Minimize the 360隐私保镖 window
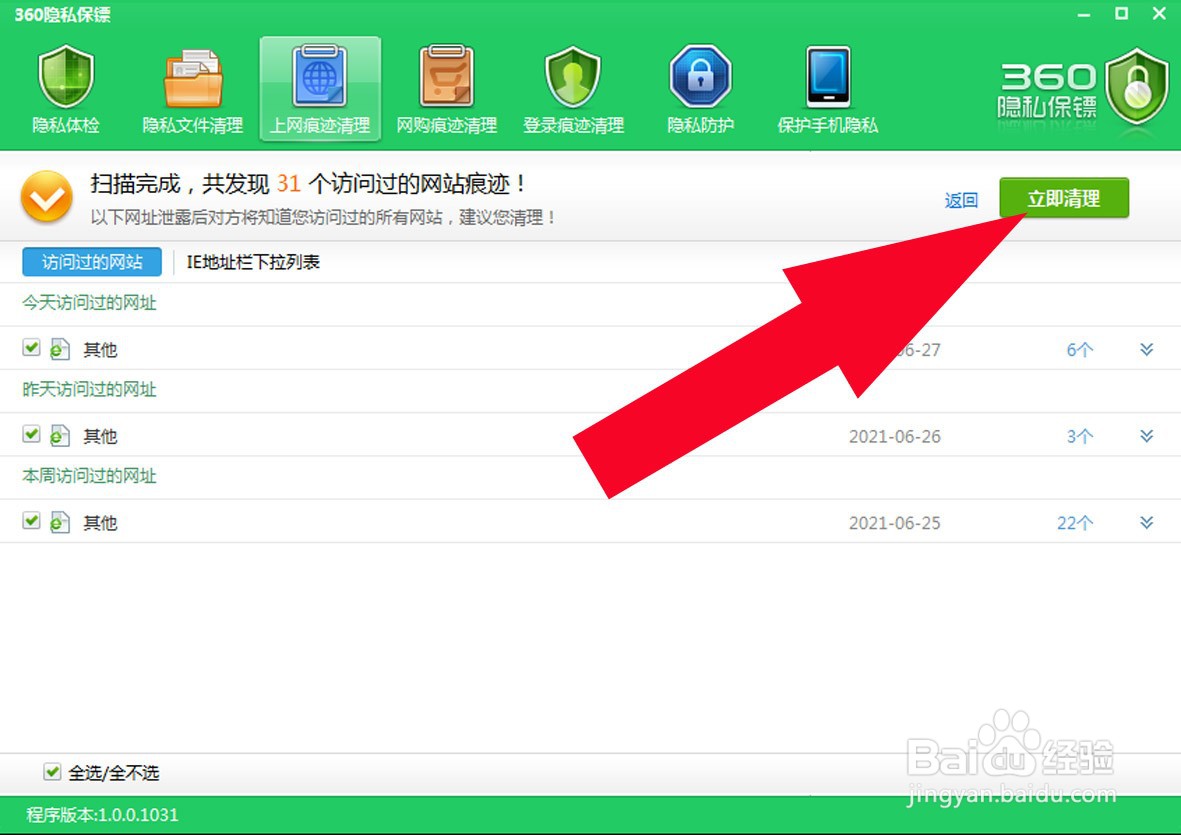The height and width of the screenshot is (835, 1181). (1084, 14)
